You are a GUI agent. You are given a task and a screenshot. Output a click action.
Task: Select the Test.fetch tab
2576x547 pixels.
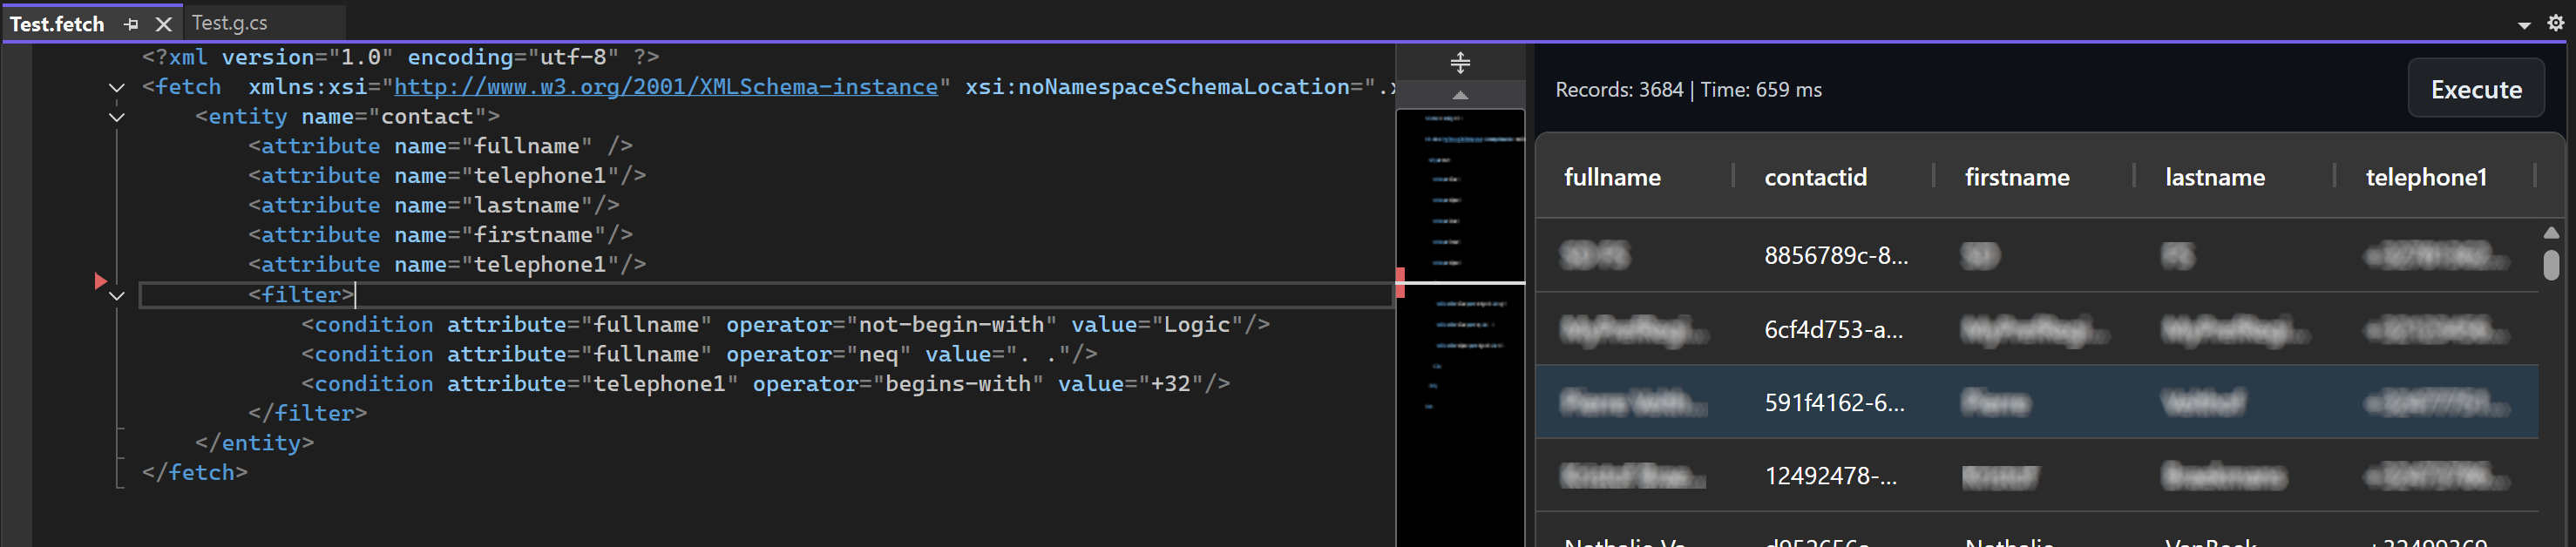click(57, 24)
